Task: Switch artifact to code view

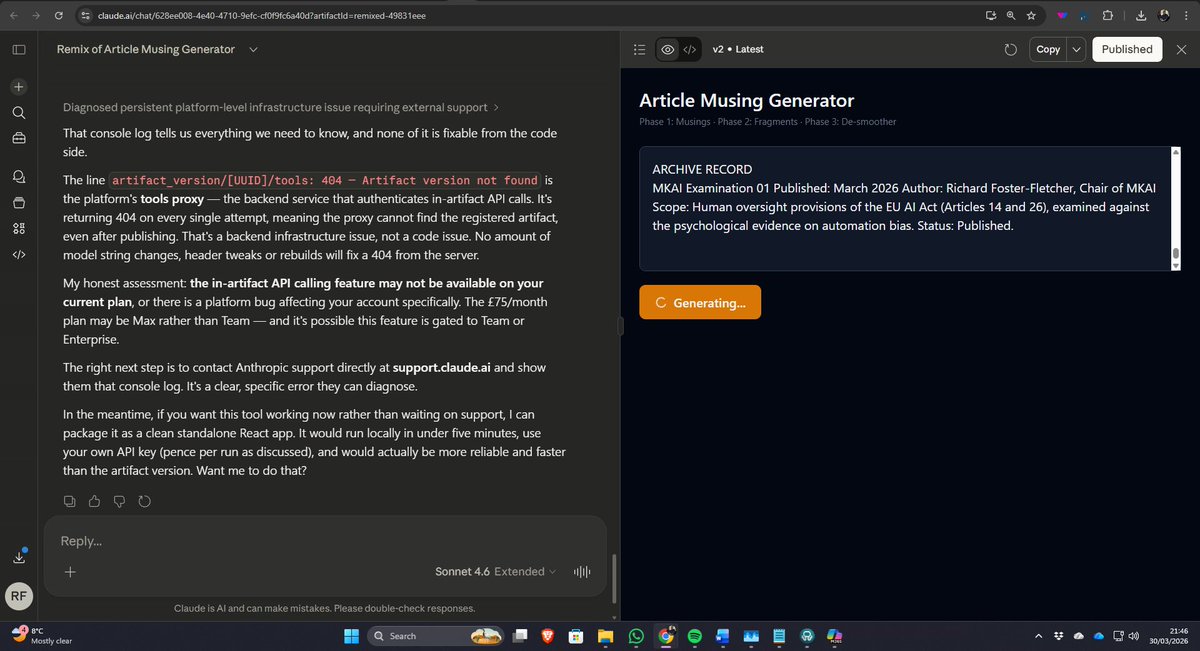Action: [x=690, y=49]
